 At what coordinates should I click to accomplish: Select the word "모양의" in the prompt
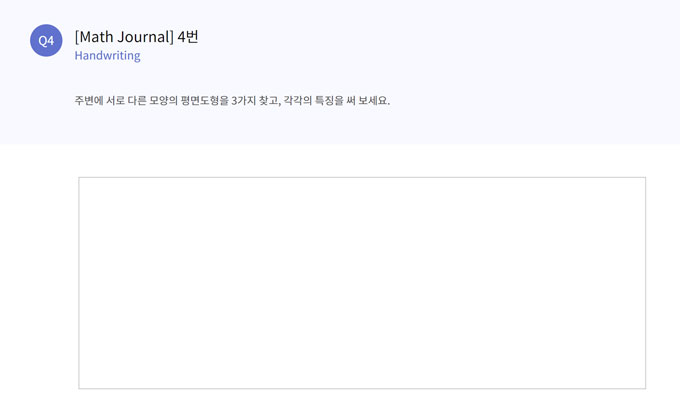(x=163, y=101)
